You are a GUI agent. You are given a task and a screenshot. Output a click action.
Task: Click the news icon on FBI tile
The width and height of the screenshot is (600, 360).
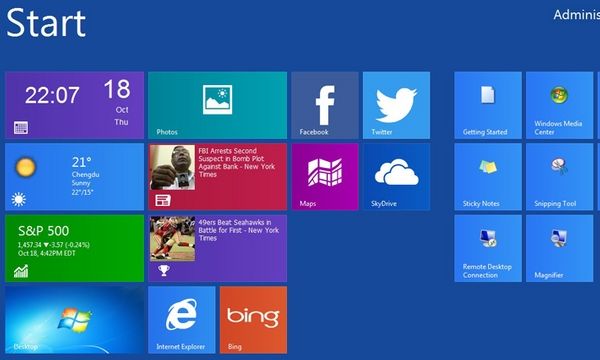[x=163, y=200]
